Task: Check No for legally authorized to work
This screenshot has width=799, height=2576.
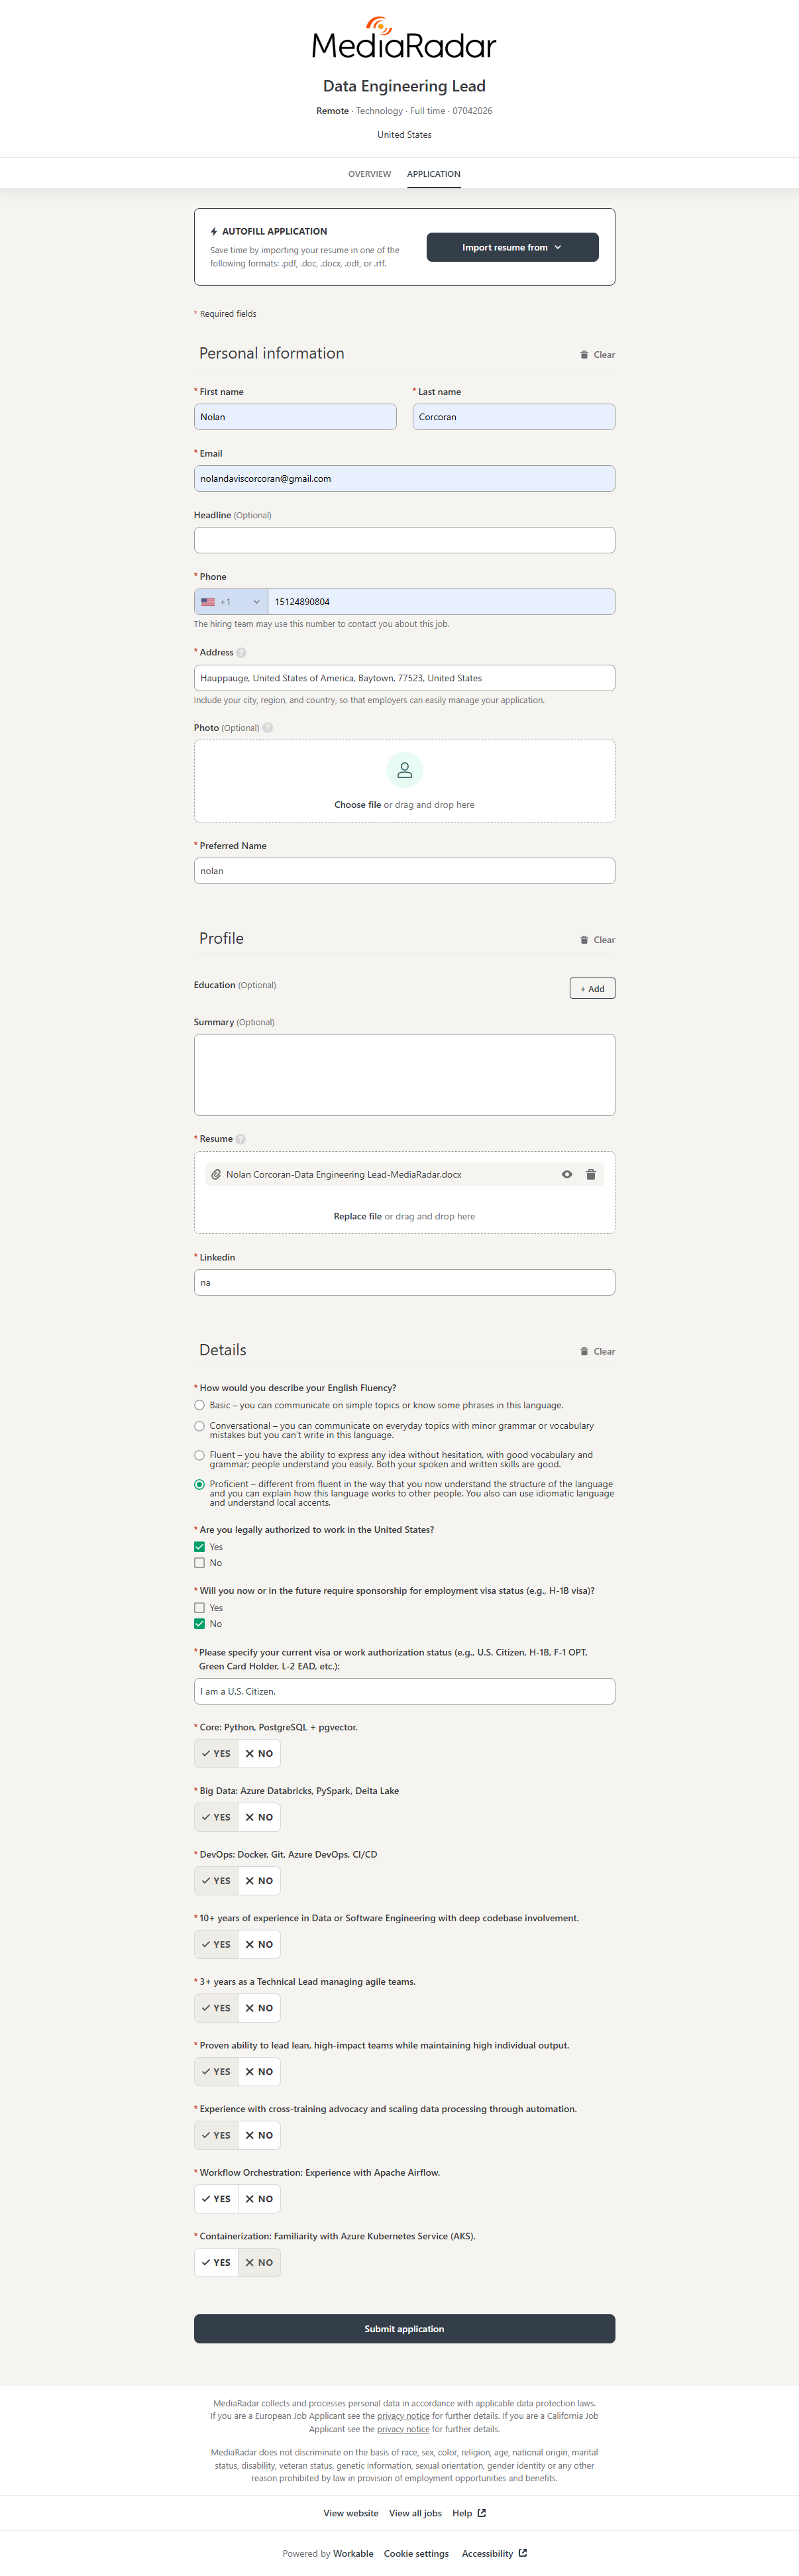Action: (x=199, y=1563)
